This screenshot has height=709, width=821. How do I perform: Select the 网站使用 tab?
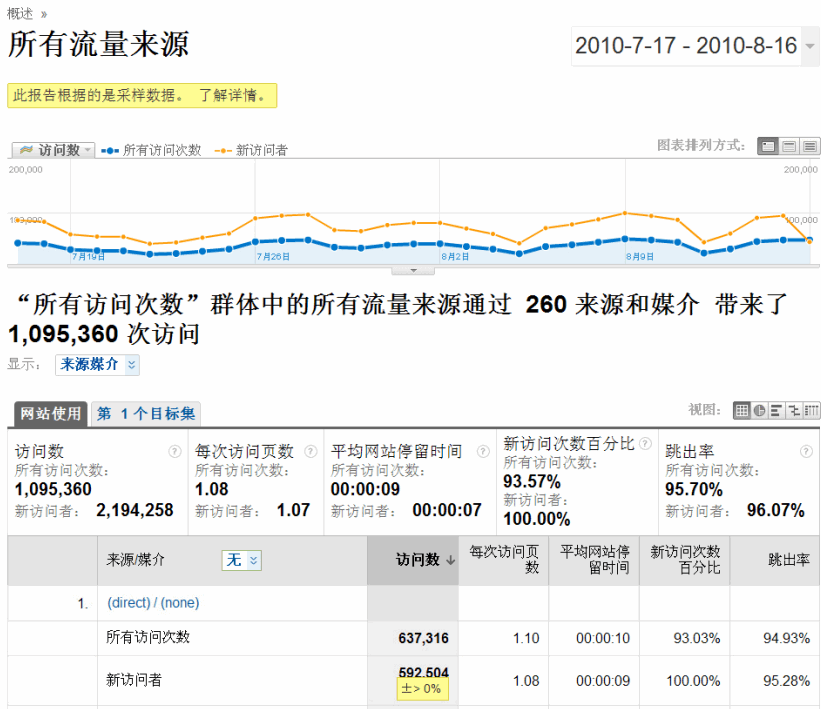point(50,414)
